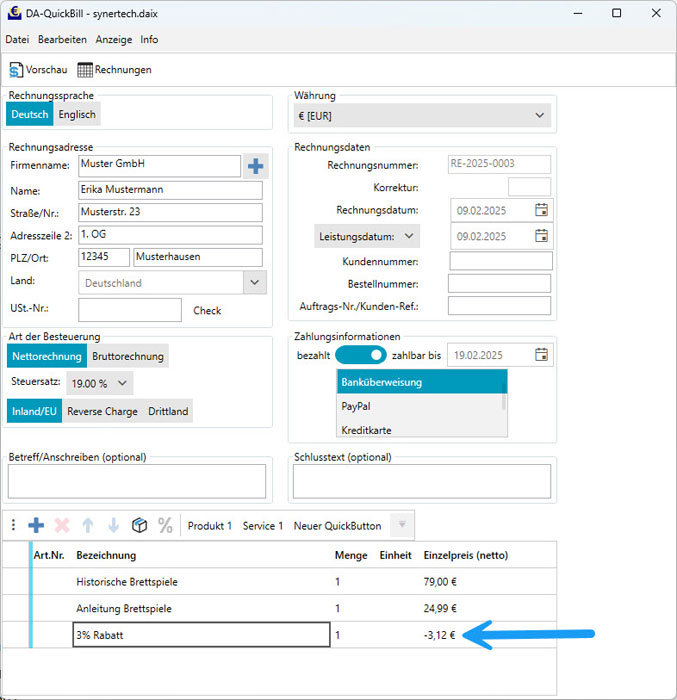Viewport: 677px width, 700px height.
Task: Click the Auftrags-Nr./Kunden-Ref. field
Action: coord(499,306)
